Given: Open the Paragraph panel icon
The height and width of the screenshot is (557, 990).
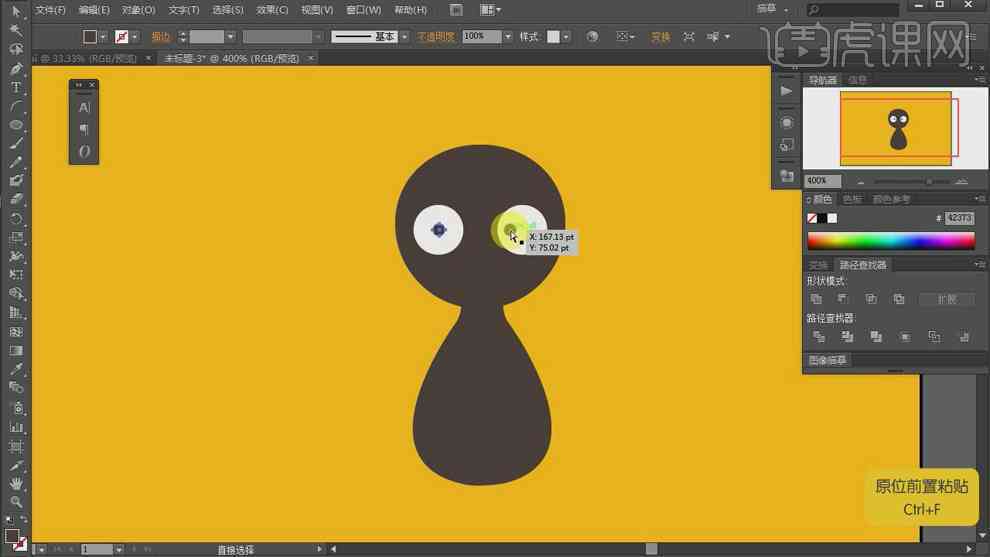Looking at the screenshot, I should pyautogui.click(x=84, y=129).
